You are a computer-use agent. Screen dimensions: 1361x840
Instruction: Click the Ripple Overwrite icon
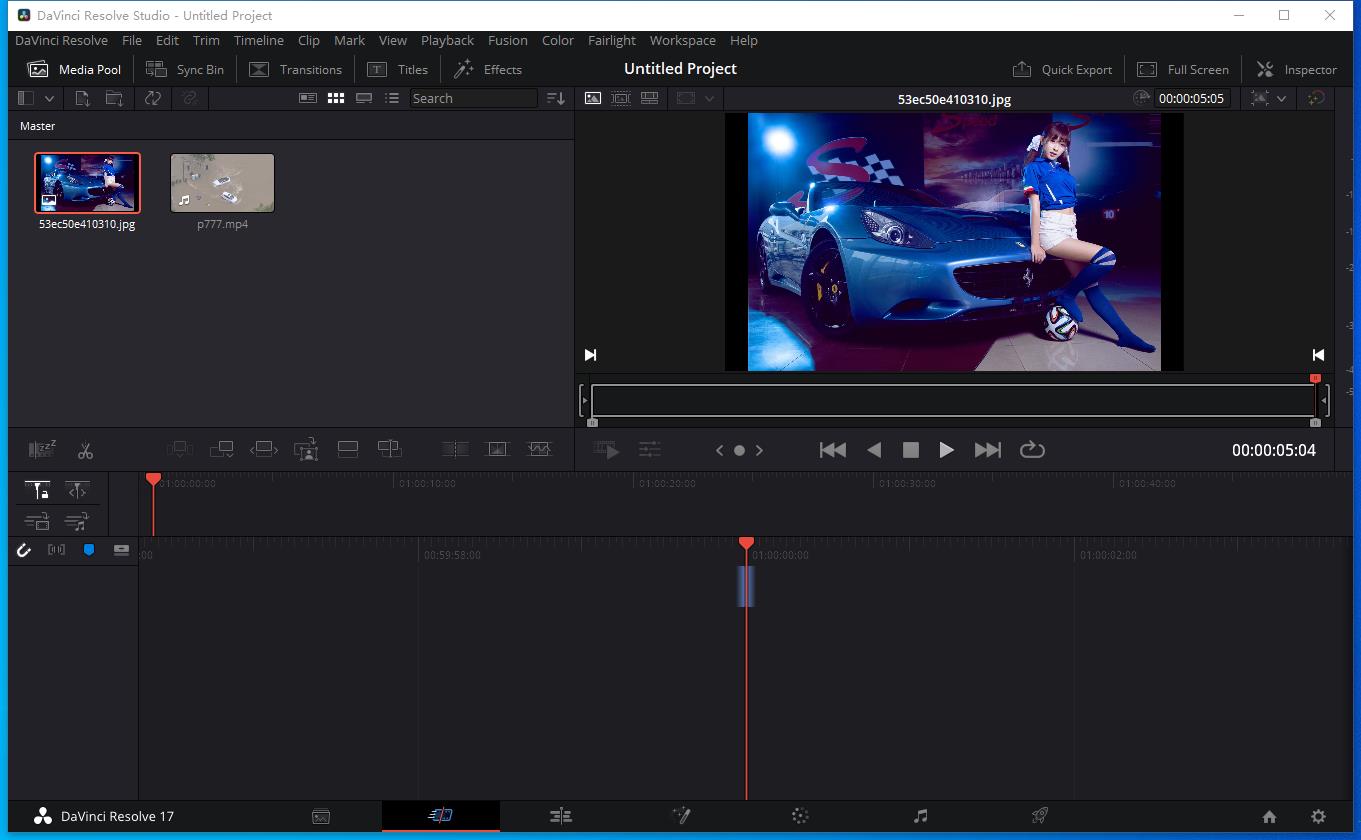point(264,450)
